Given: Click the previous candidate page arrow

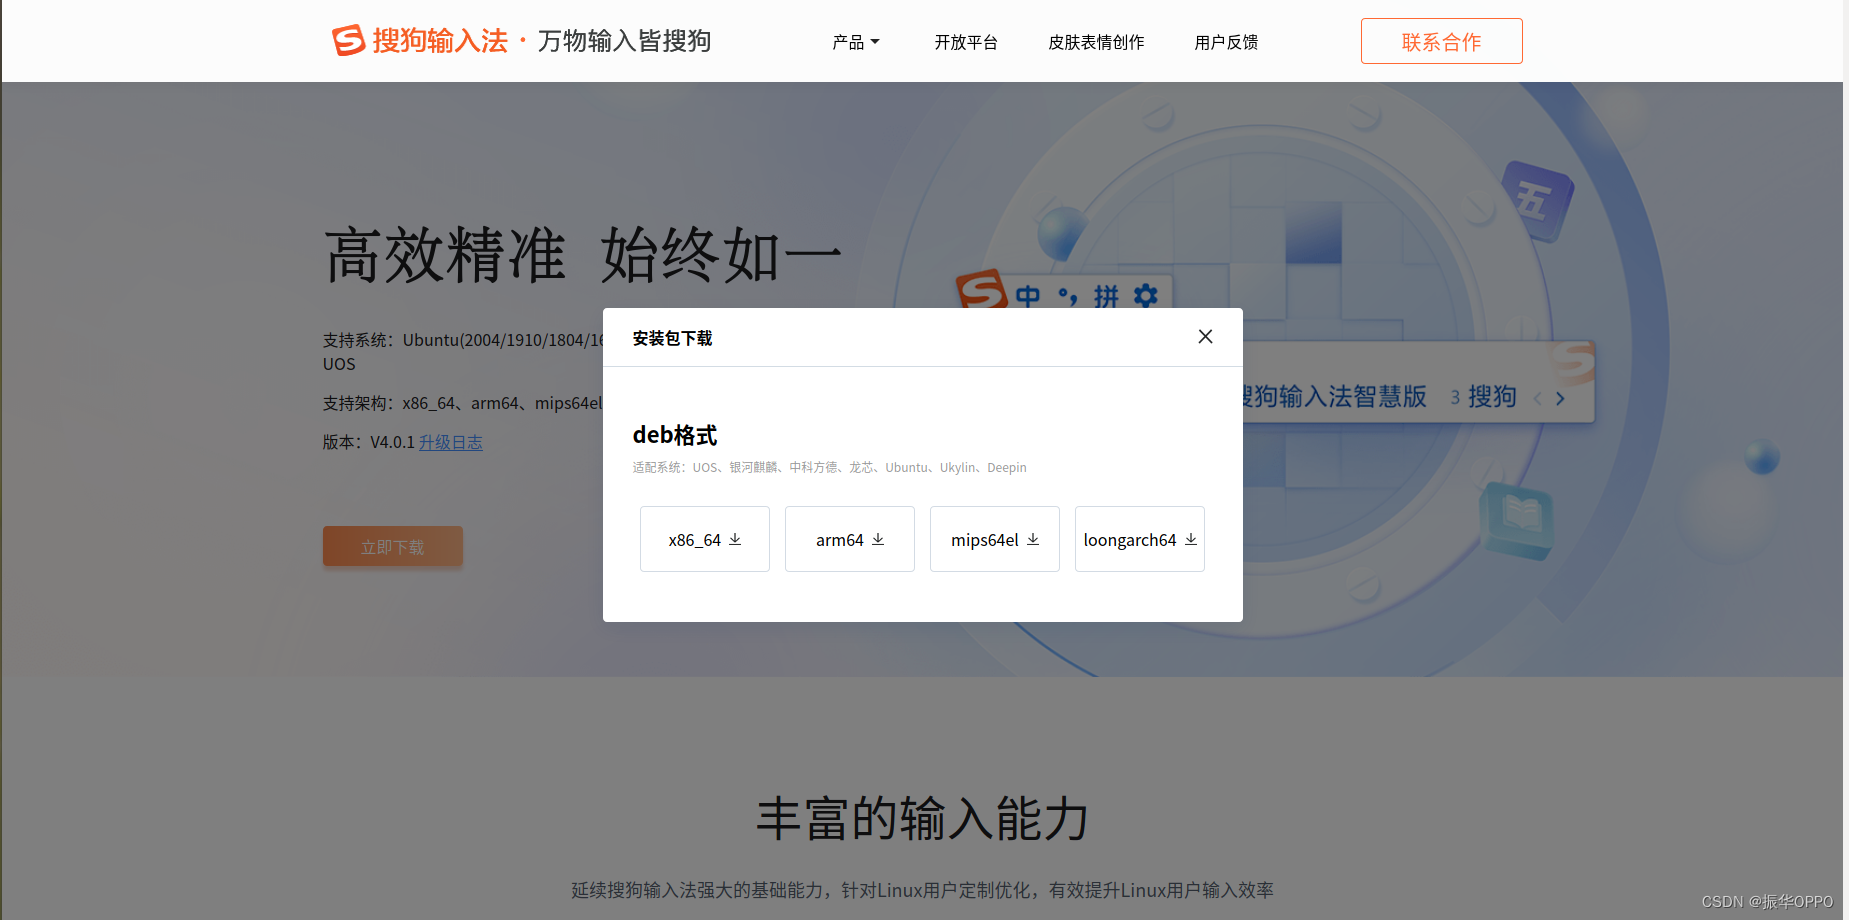Looking at the screenshot, I should [x=1537, y=398].
